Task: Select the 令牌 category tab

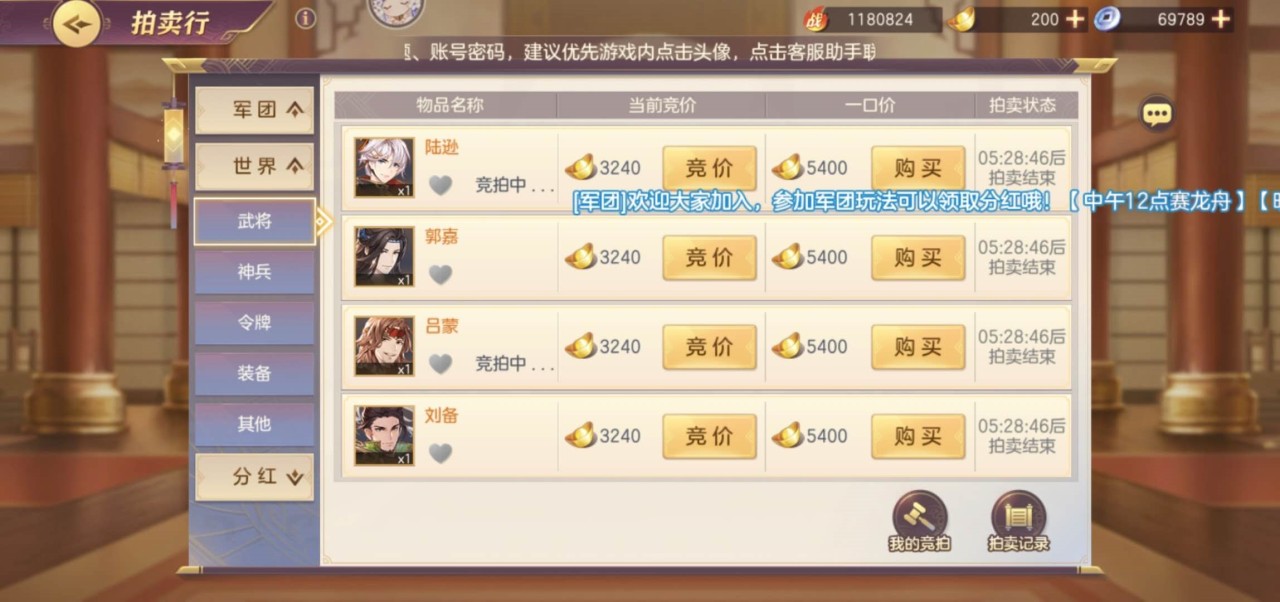Action: coord(254,323)
